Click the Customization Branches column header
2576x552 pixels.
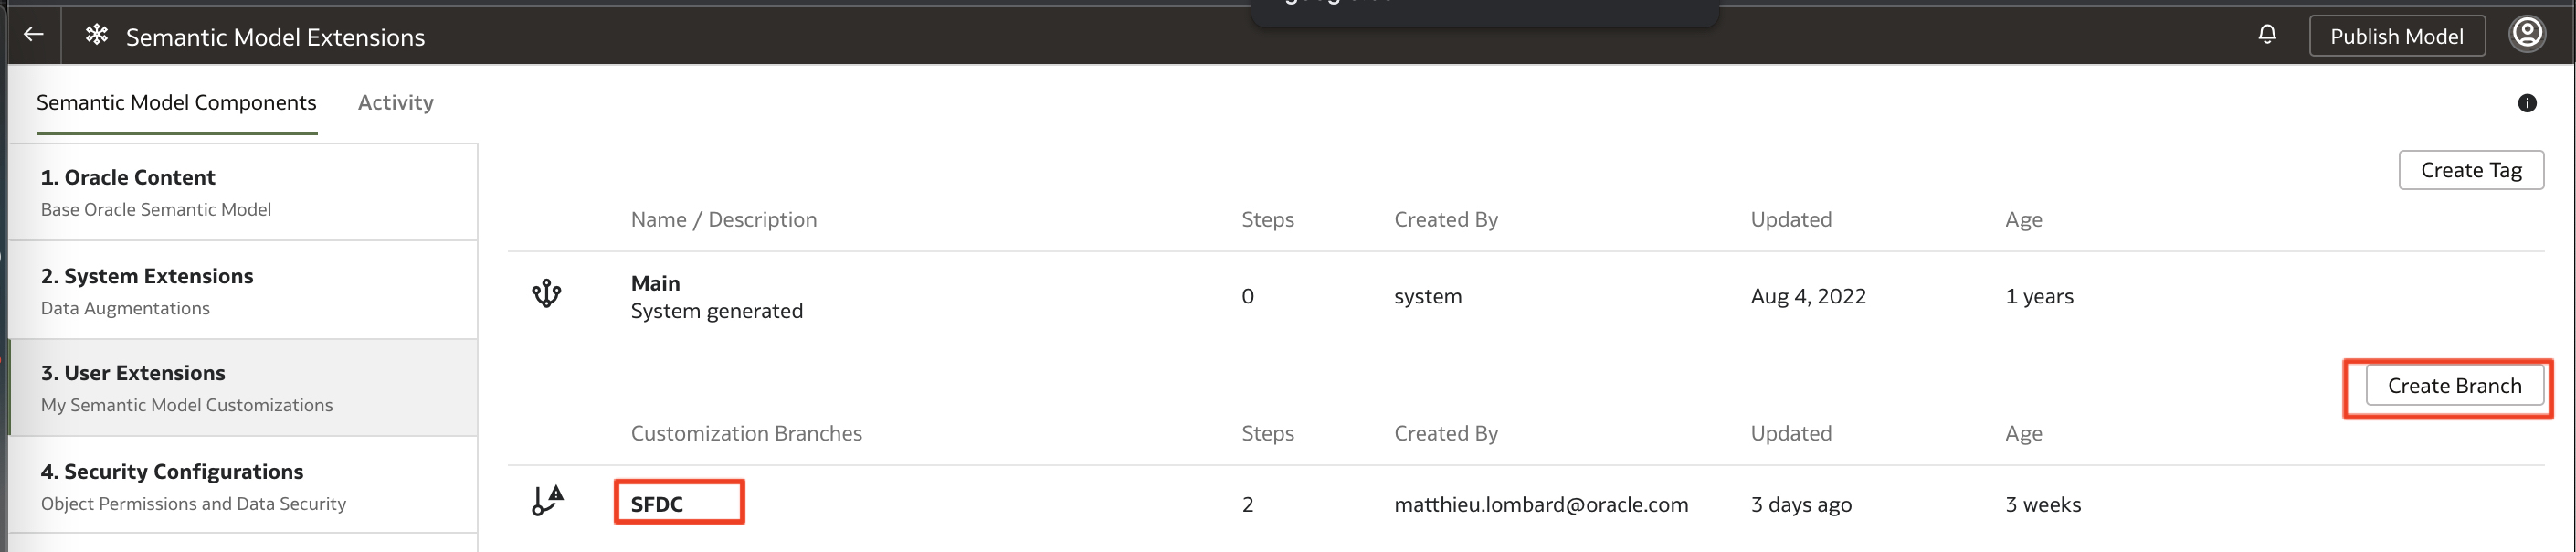coord(746,433)
